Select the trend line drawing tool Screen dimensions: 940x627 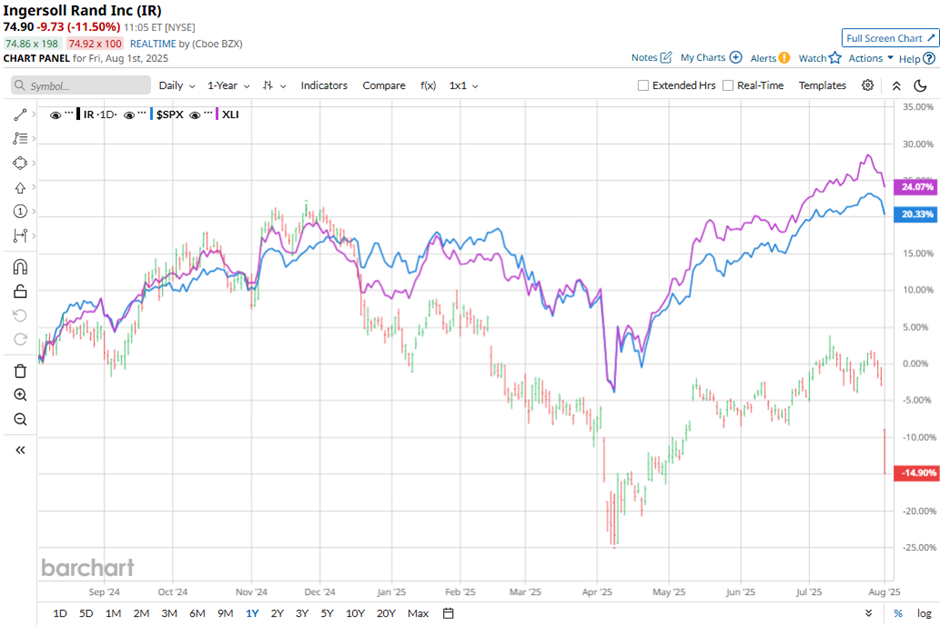pyautogui.click(x=20, y=114)
